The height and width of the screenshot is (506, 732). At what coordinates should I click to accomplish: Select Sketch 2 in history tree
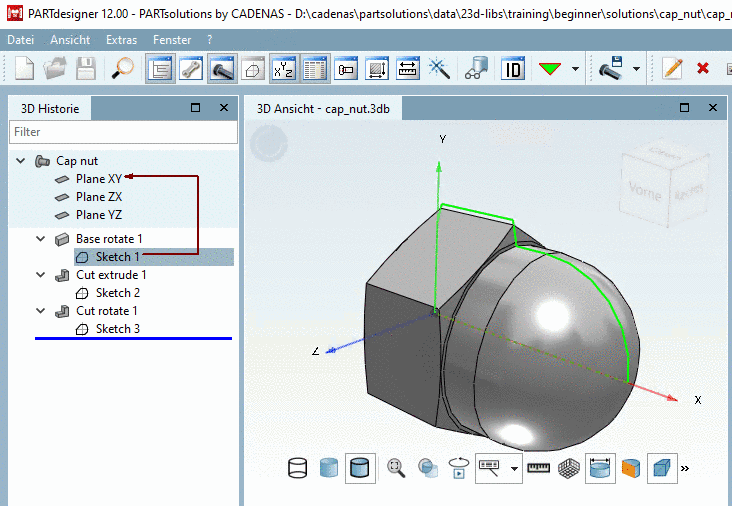[118, 293]
